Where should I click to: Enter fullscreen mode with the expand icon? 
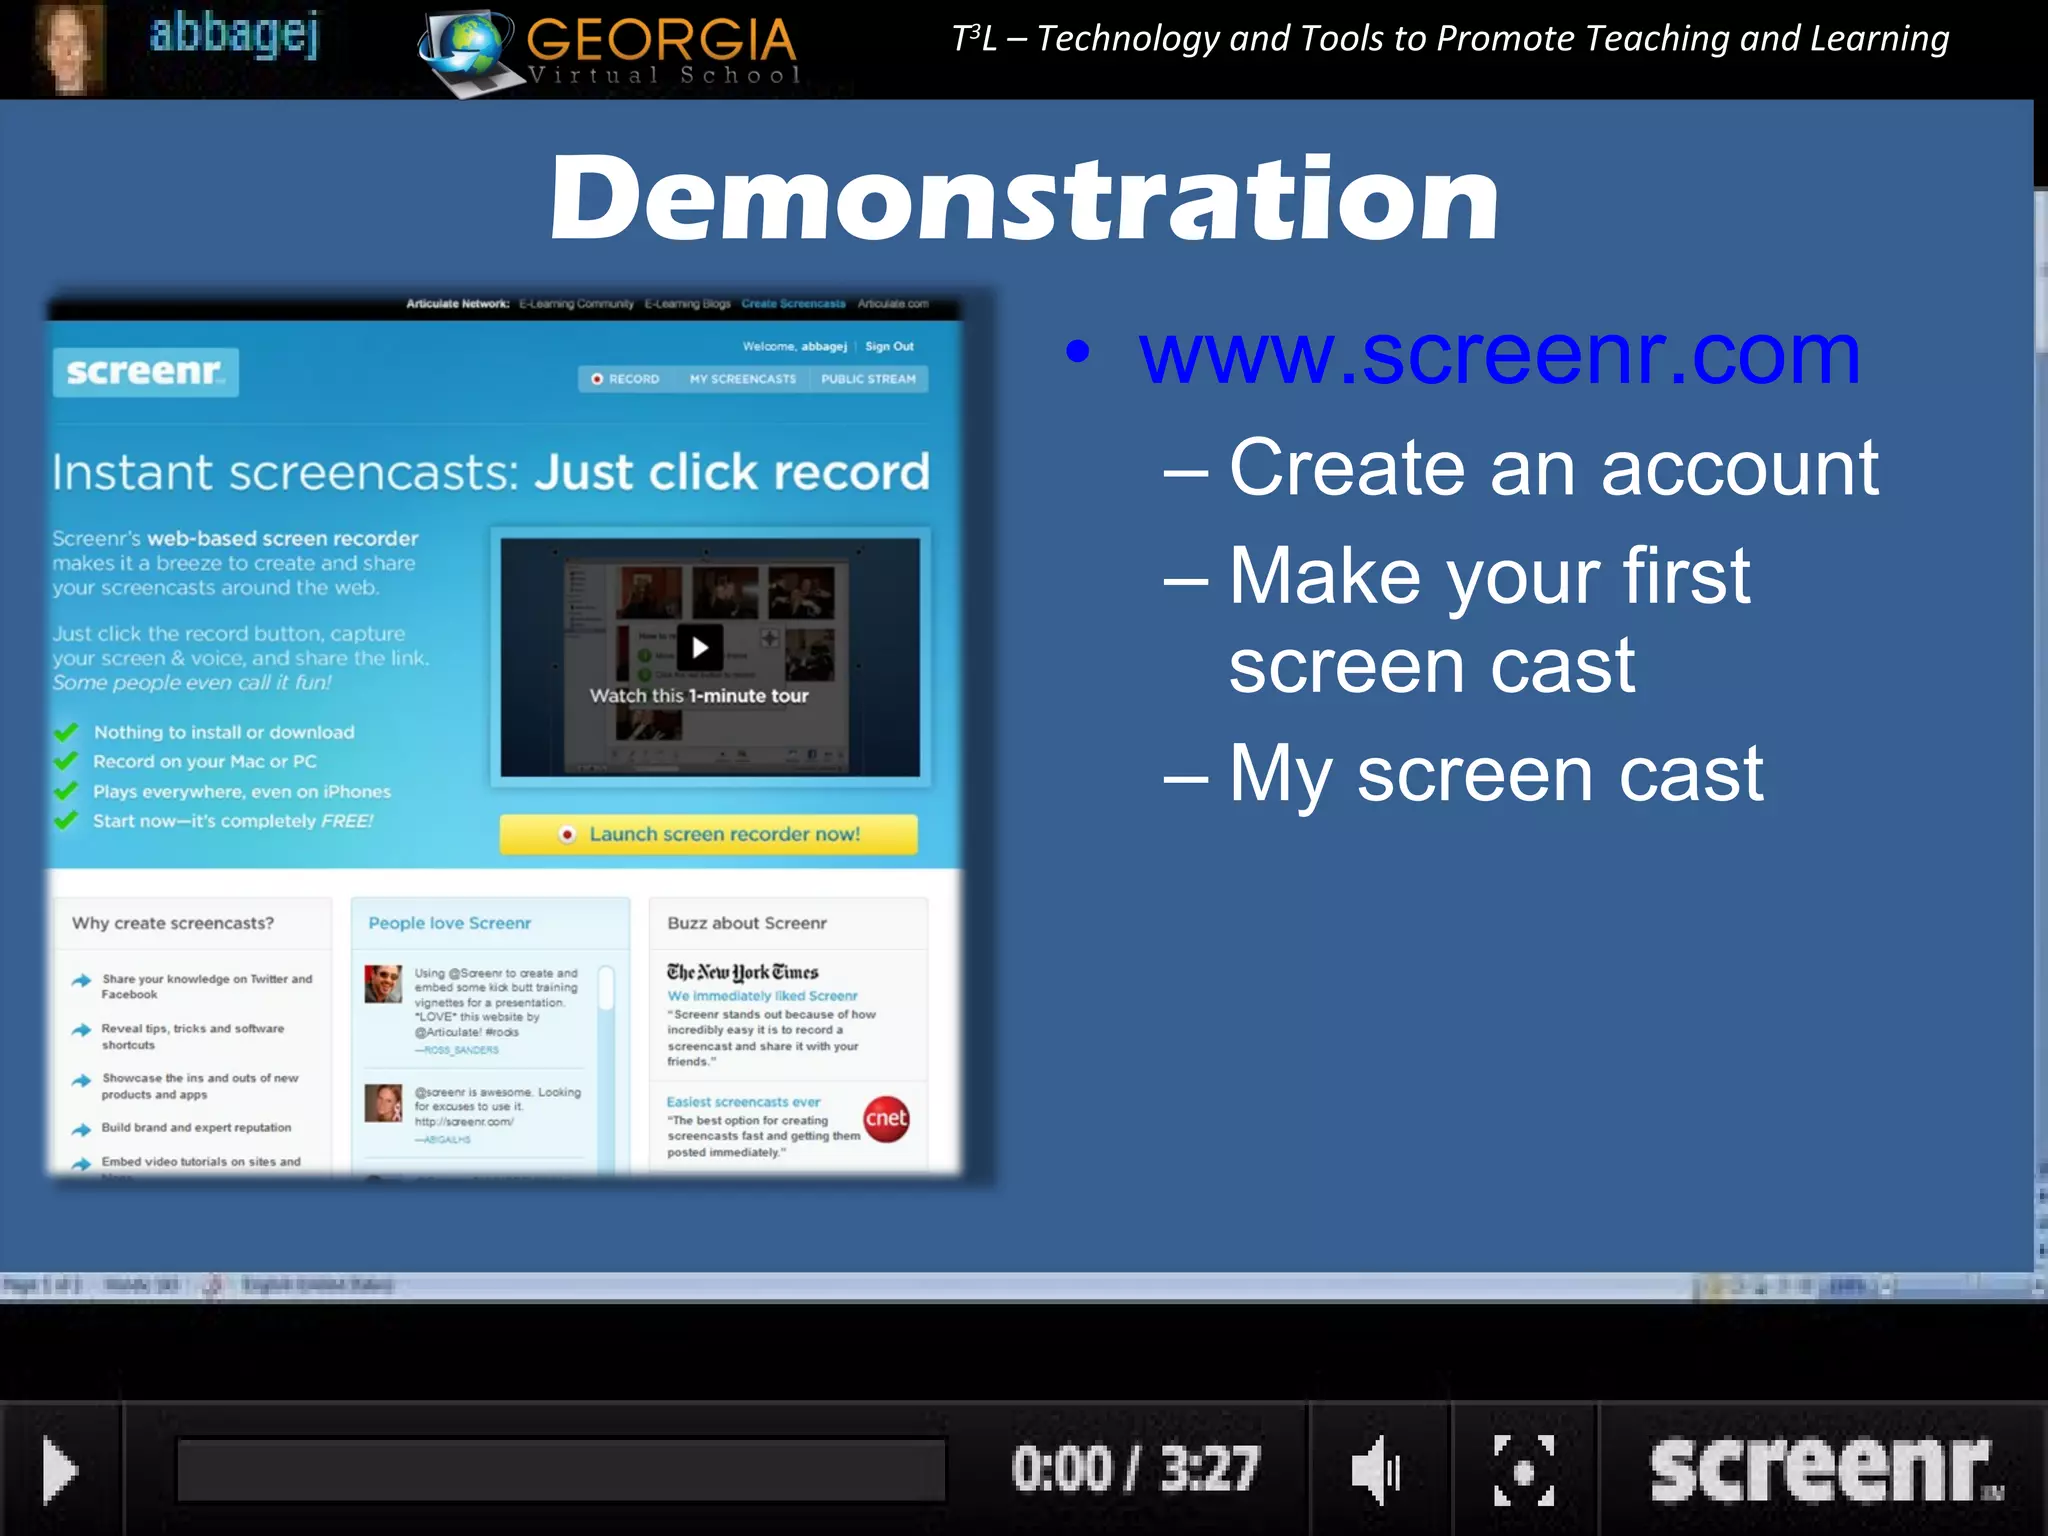pos(1524,1470)
